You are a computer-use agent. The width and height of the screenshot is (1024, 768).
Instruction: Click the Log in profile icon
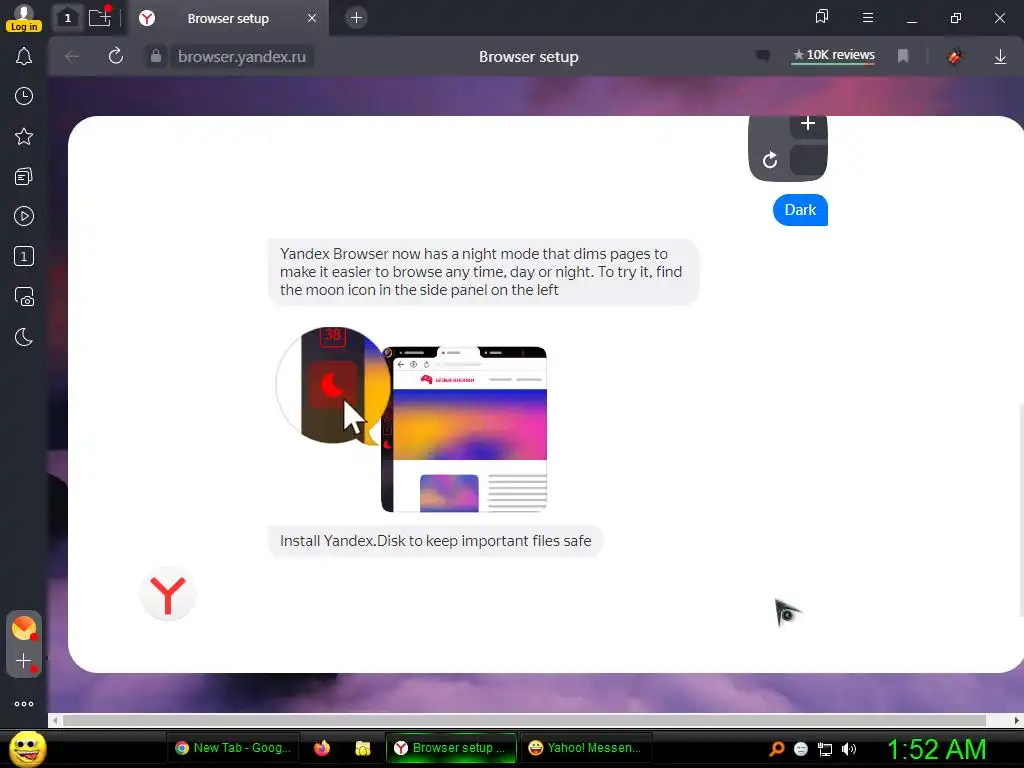coord(24,18)
